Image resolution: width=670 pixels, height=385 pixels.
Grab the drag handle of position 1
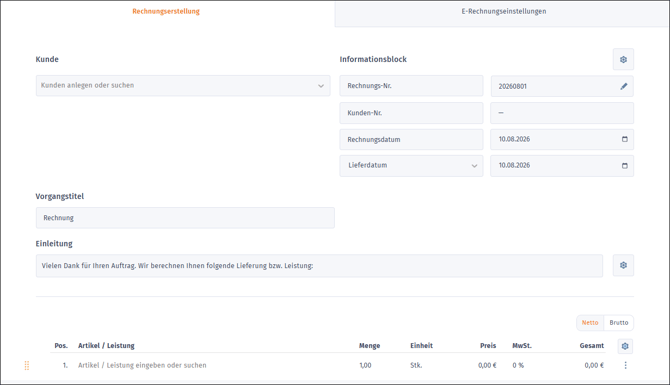click(x=26, y=365)
